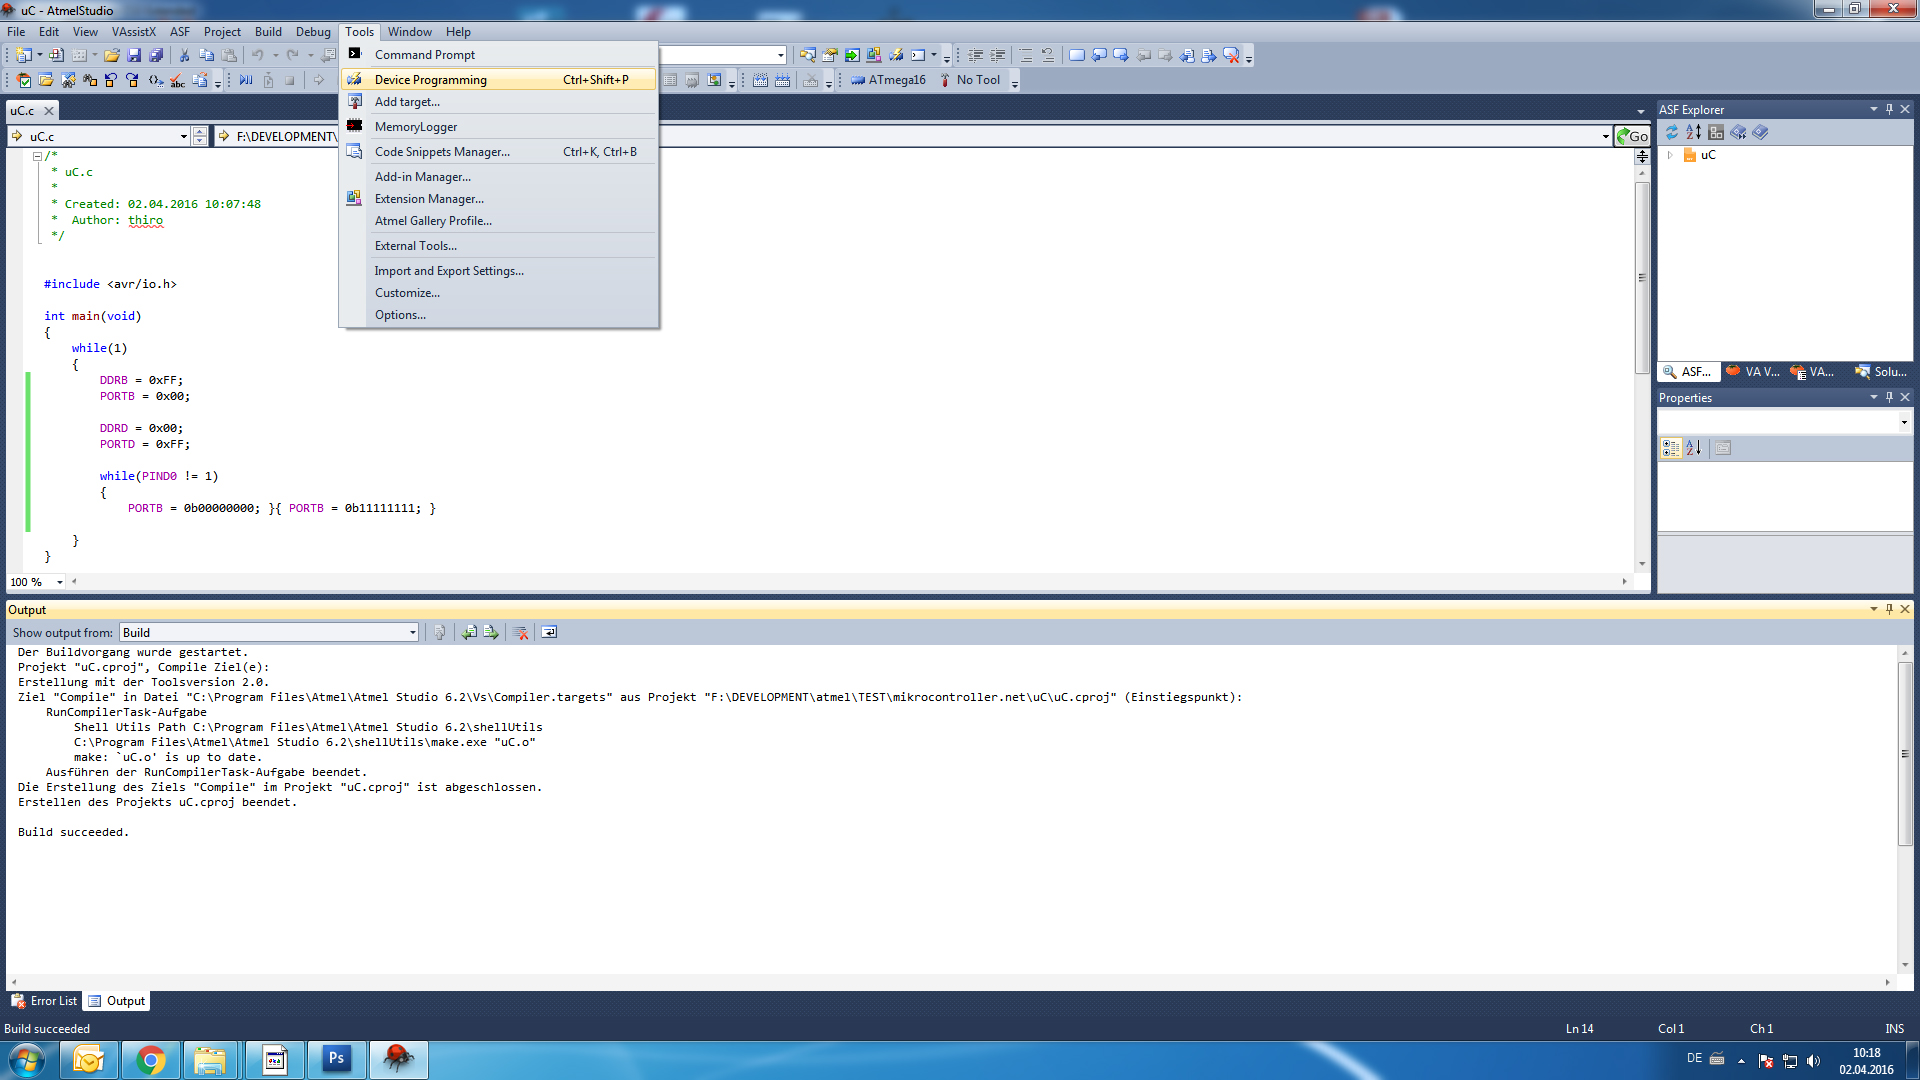Switch to the Output tab
Viewport: 1920px width, 1080px height.
tap(117, 1001)
